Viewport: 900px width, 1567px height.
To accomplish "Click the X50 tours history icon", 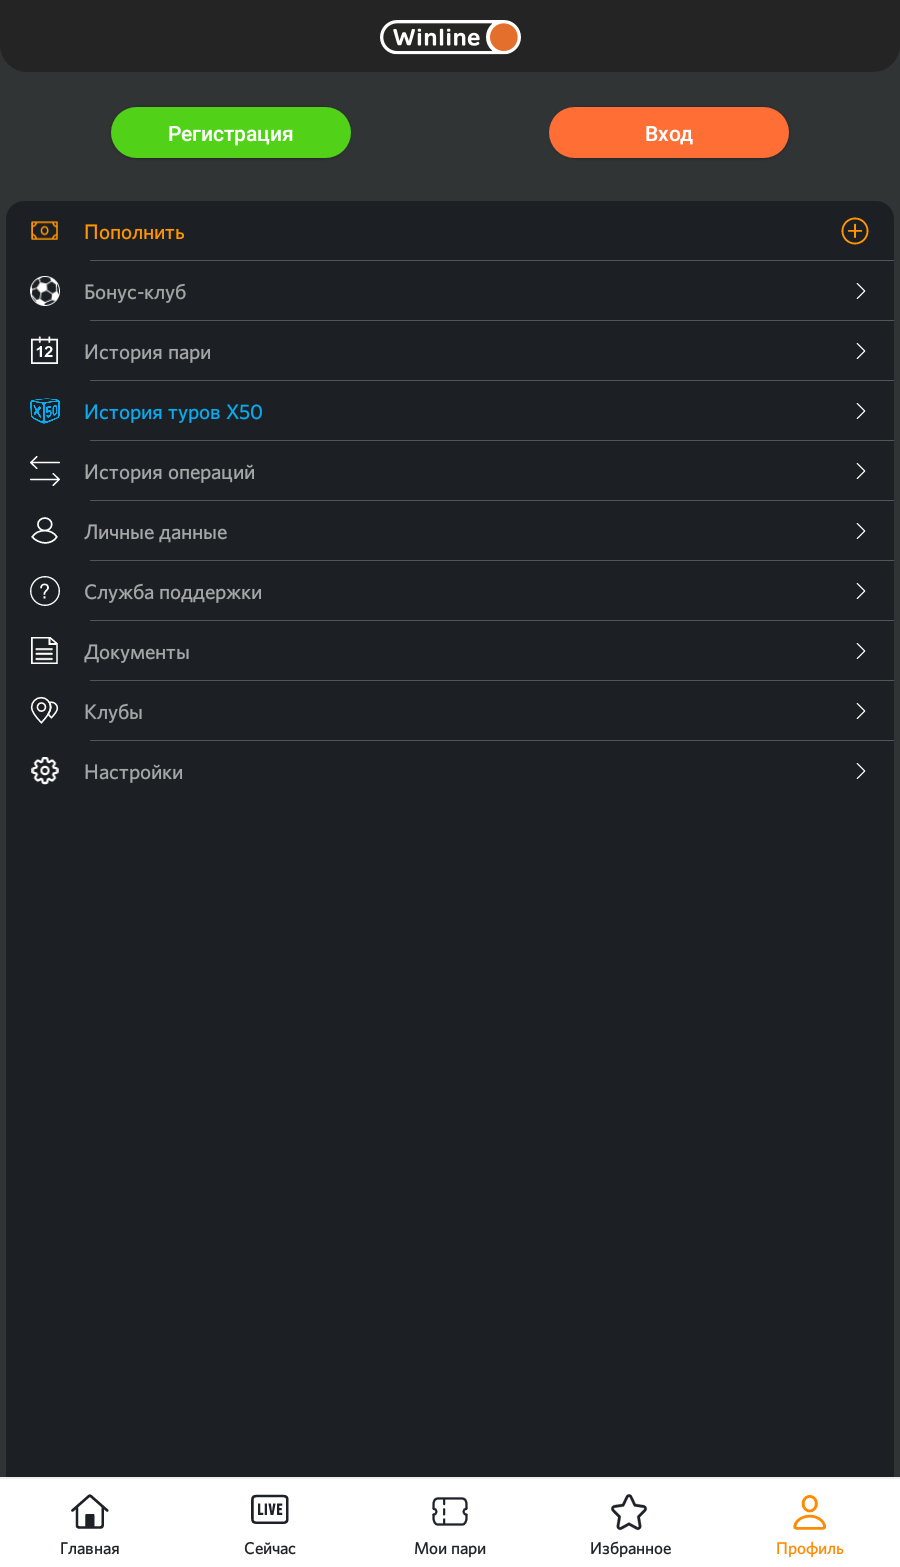I will tap(45, 411).
